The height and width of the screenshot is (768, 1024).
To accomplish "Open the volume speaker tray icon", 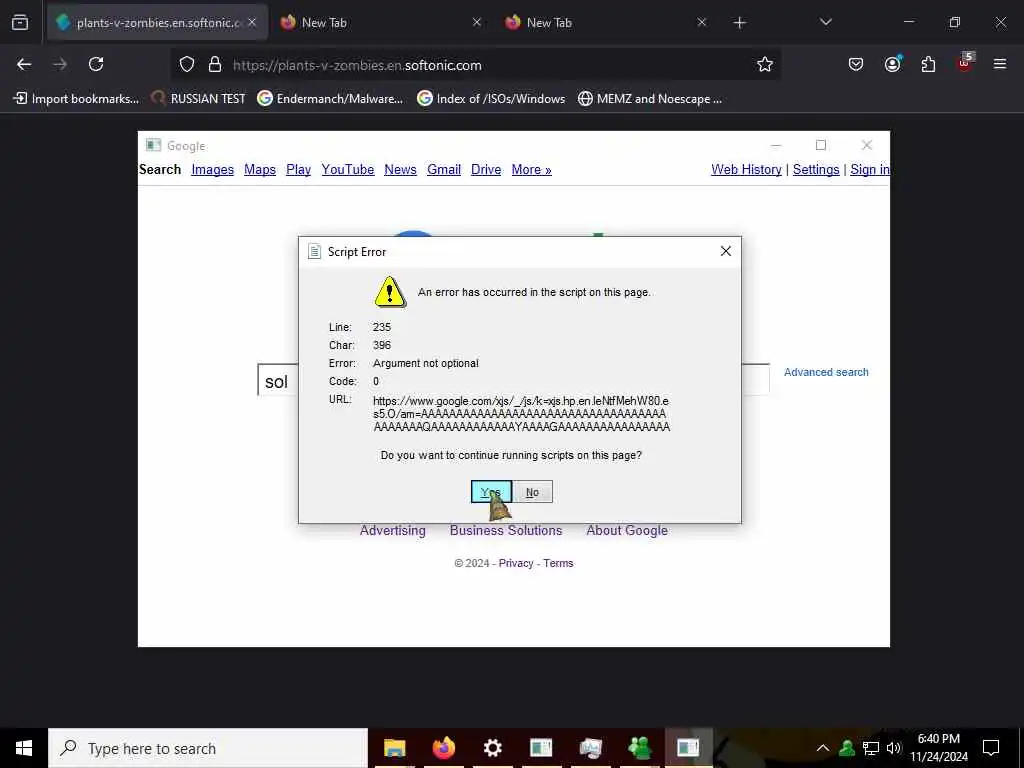I will click(894, 748).
